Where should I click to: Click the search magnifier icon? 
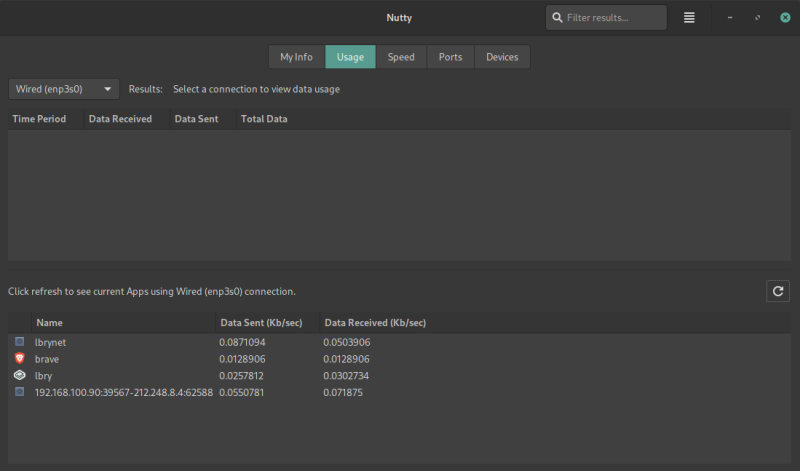click(x=557, y=17)
